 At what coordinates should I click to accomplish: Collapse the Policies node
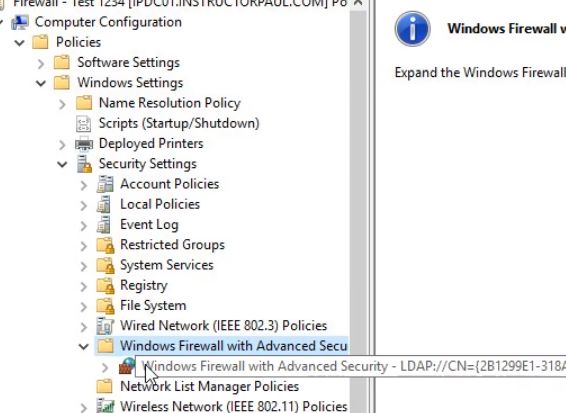[x=19, y=43]
